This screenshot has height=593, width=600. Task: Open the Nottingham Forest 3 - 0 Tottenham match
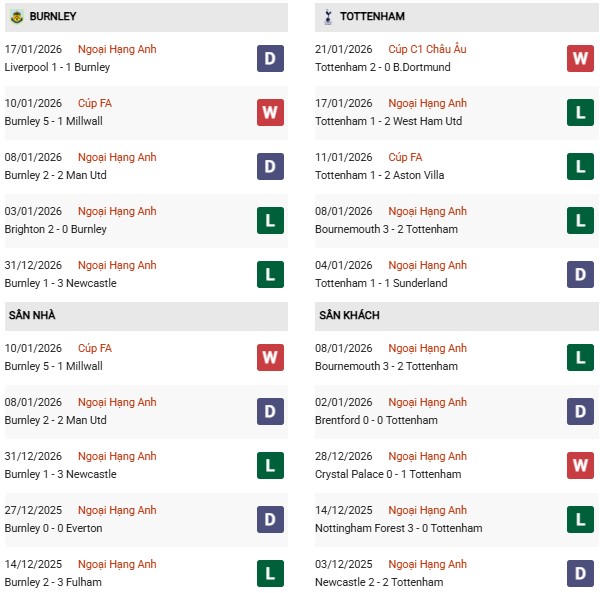pos(400,529)
